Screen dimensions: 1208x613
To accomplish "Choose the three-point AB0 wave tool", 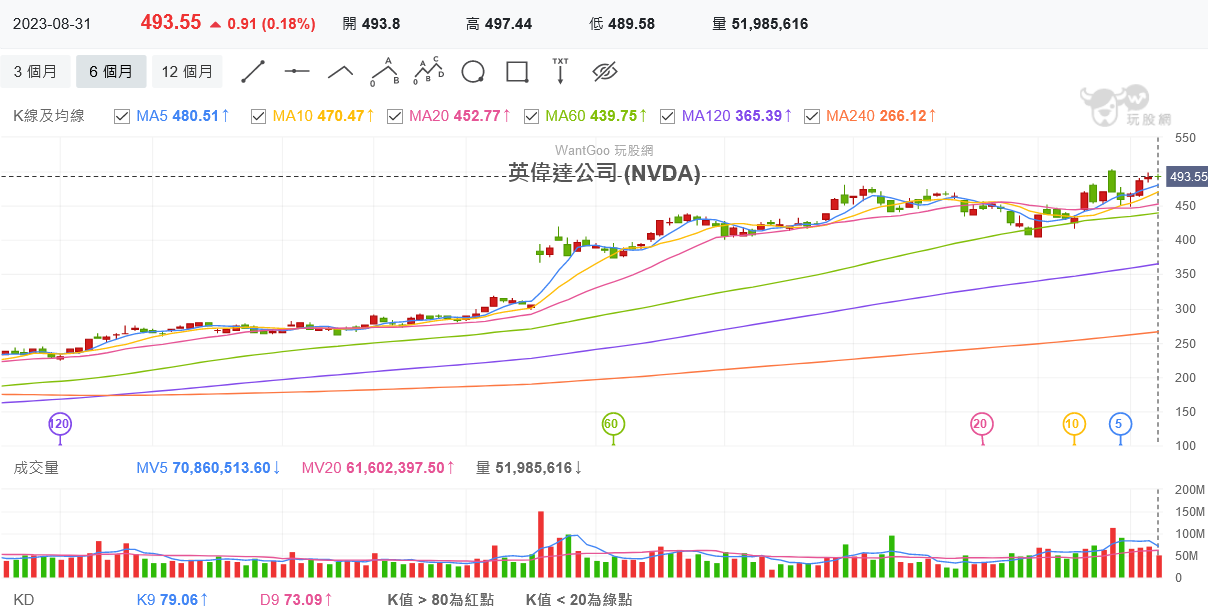I will pos(385,71).
